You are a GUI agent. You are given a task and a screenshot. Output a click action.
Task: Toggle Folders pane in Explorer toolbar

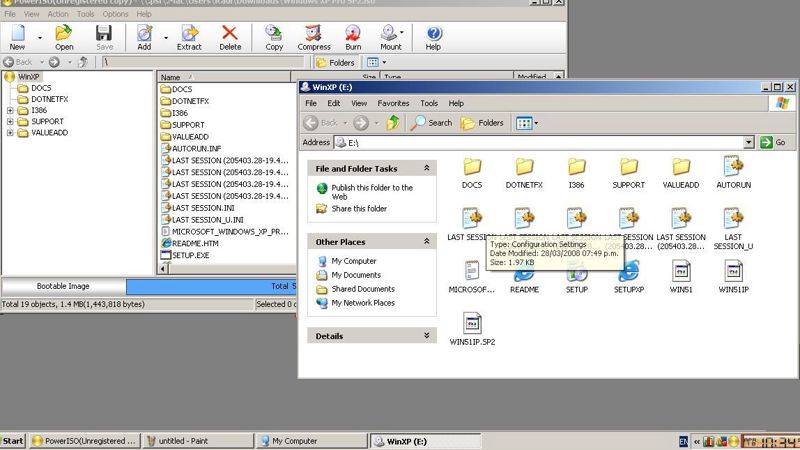[x=482, y=122]
